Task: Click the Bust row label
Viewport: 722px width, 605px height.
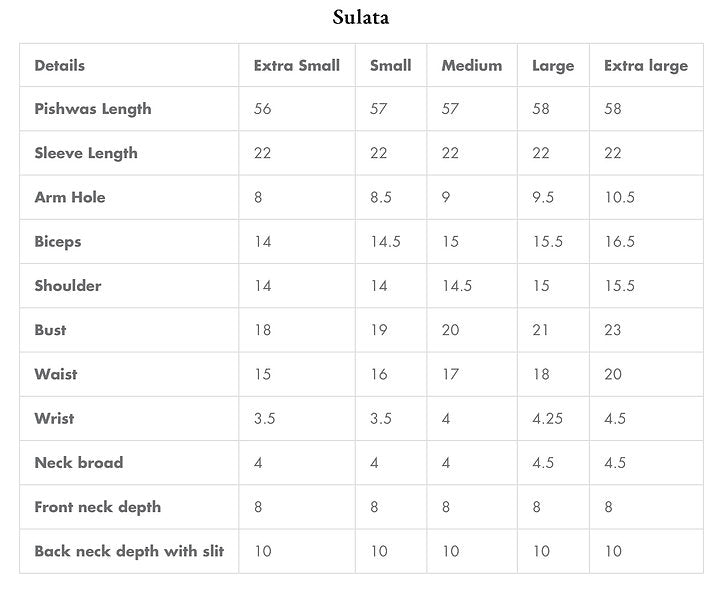Action: point(51,330)
